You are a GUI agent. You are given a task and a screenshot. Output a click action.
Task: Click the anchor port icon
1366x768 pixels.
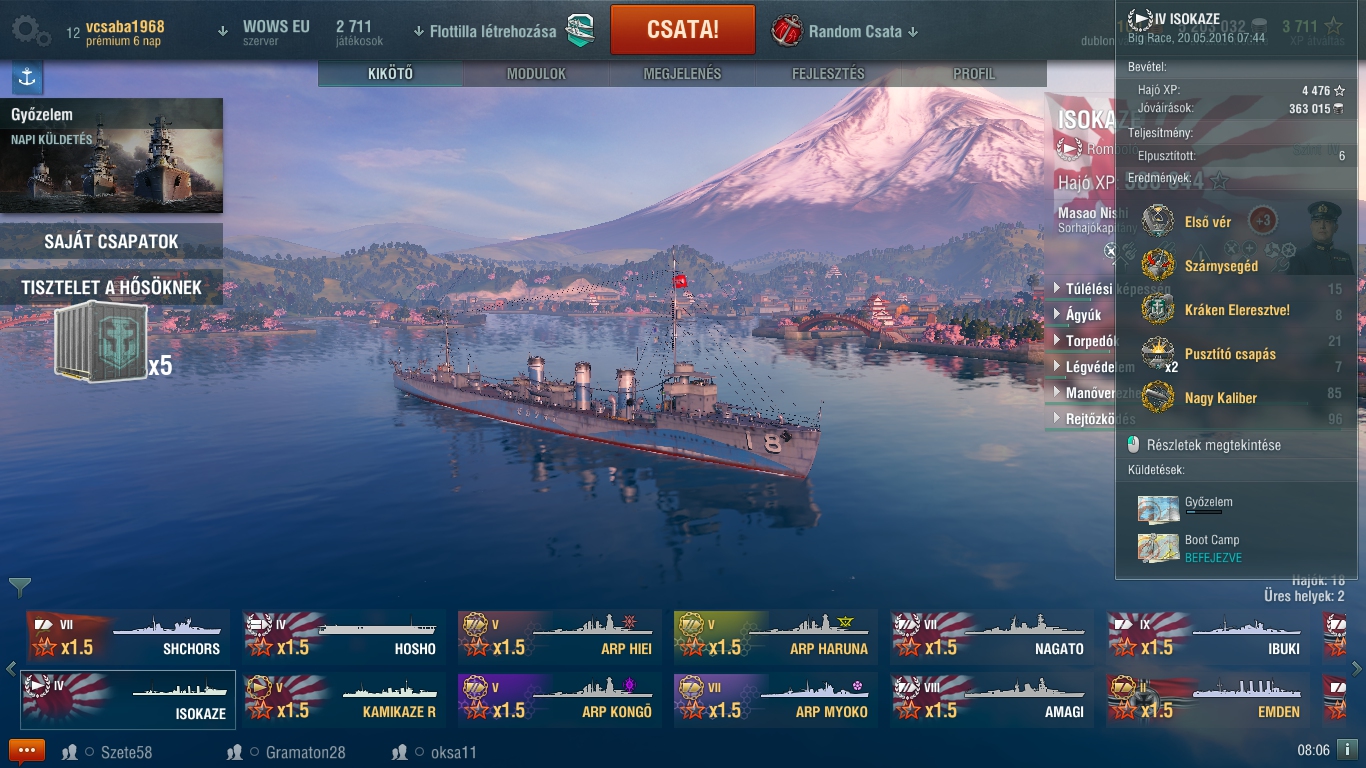click(x=27, y=77)
